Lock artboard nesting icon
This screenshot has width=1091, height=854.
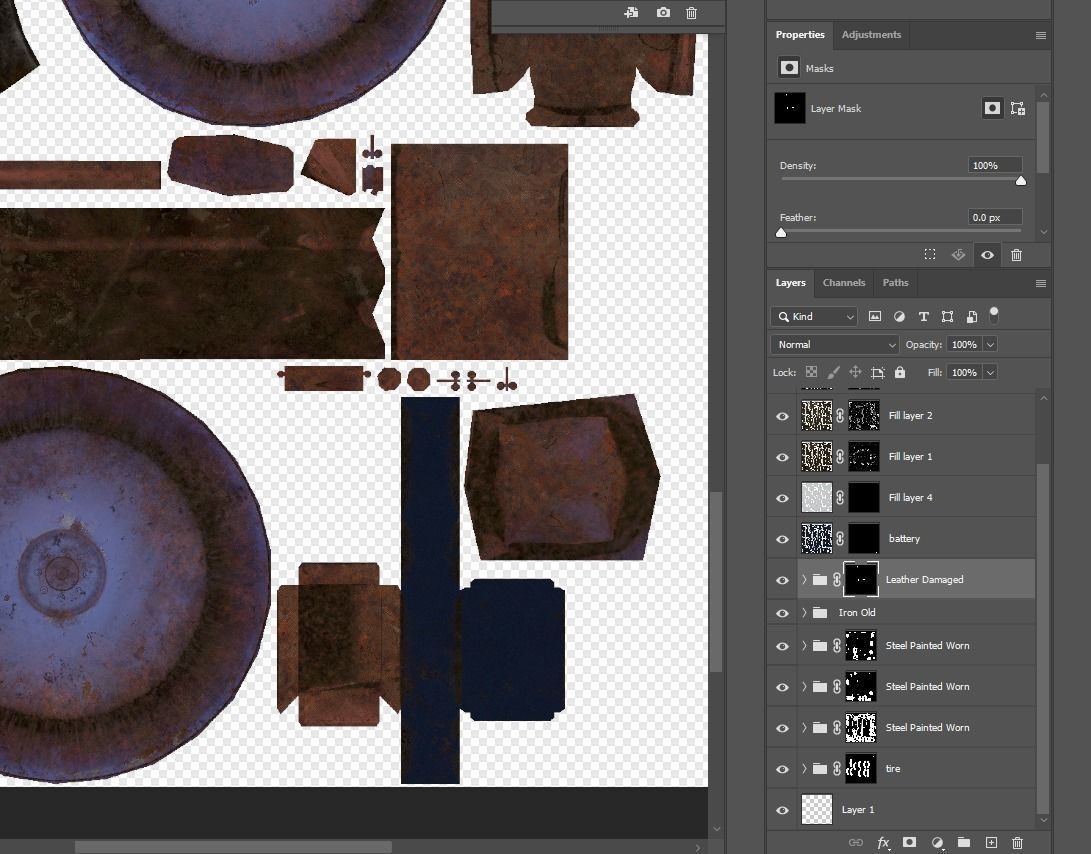coord(877,372)
